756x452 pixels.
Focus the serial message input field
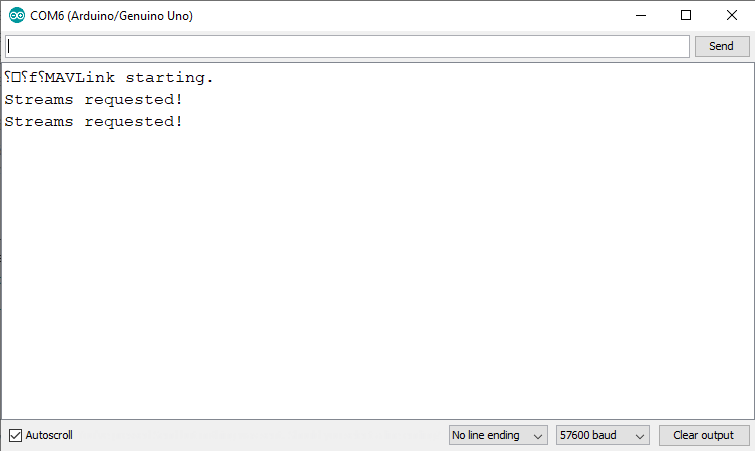[347, 46]
